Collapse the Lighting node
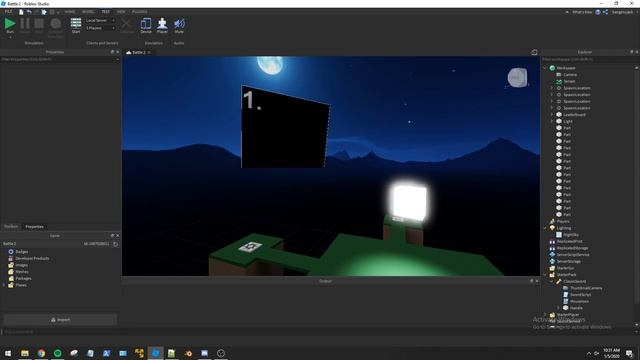The image size is (640, 360). pyautogui.click(x=545, y=228)
